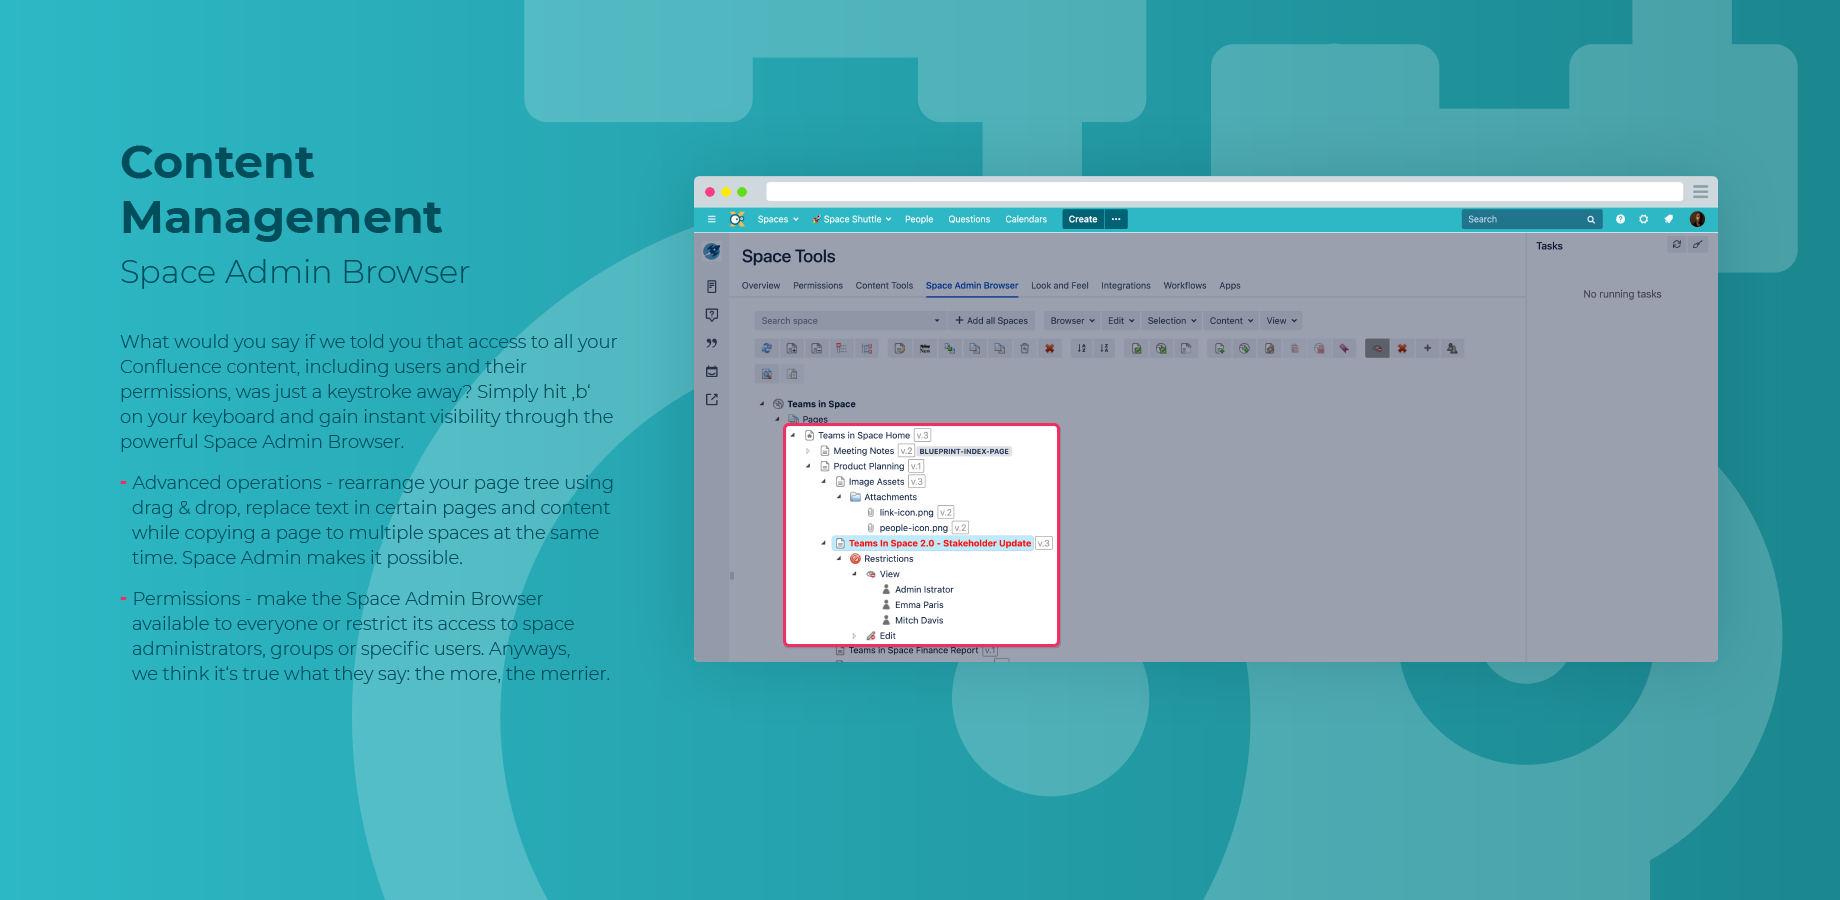Image resolution: width=1840 pixels, height=900 pixels.
Task: Switch to the Apps tab
Action: (1230, 286)
